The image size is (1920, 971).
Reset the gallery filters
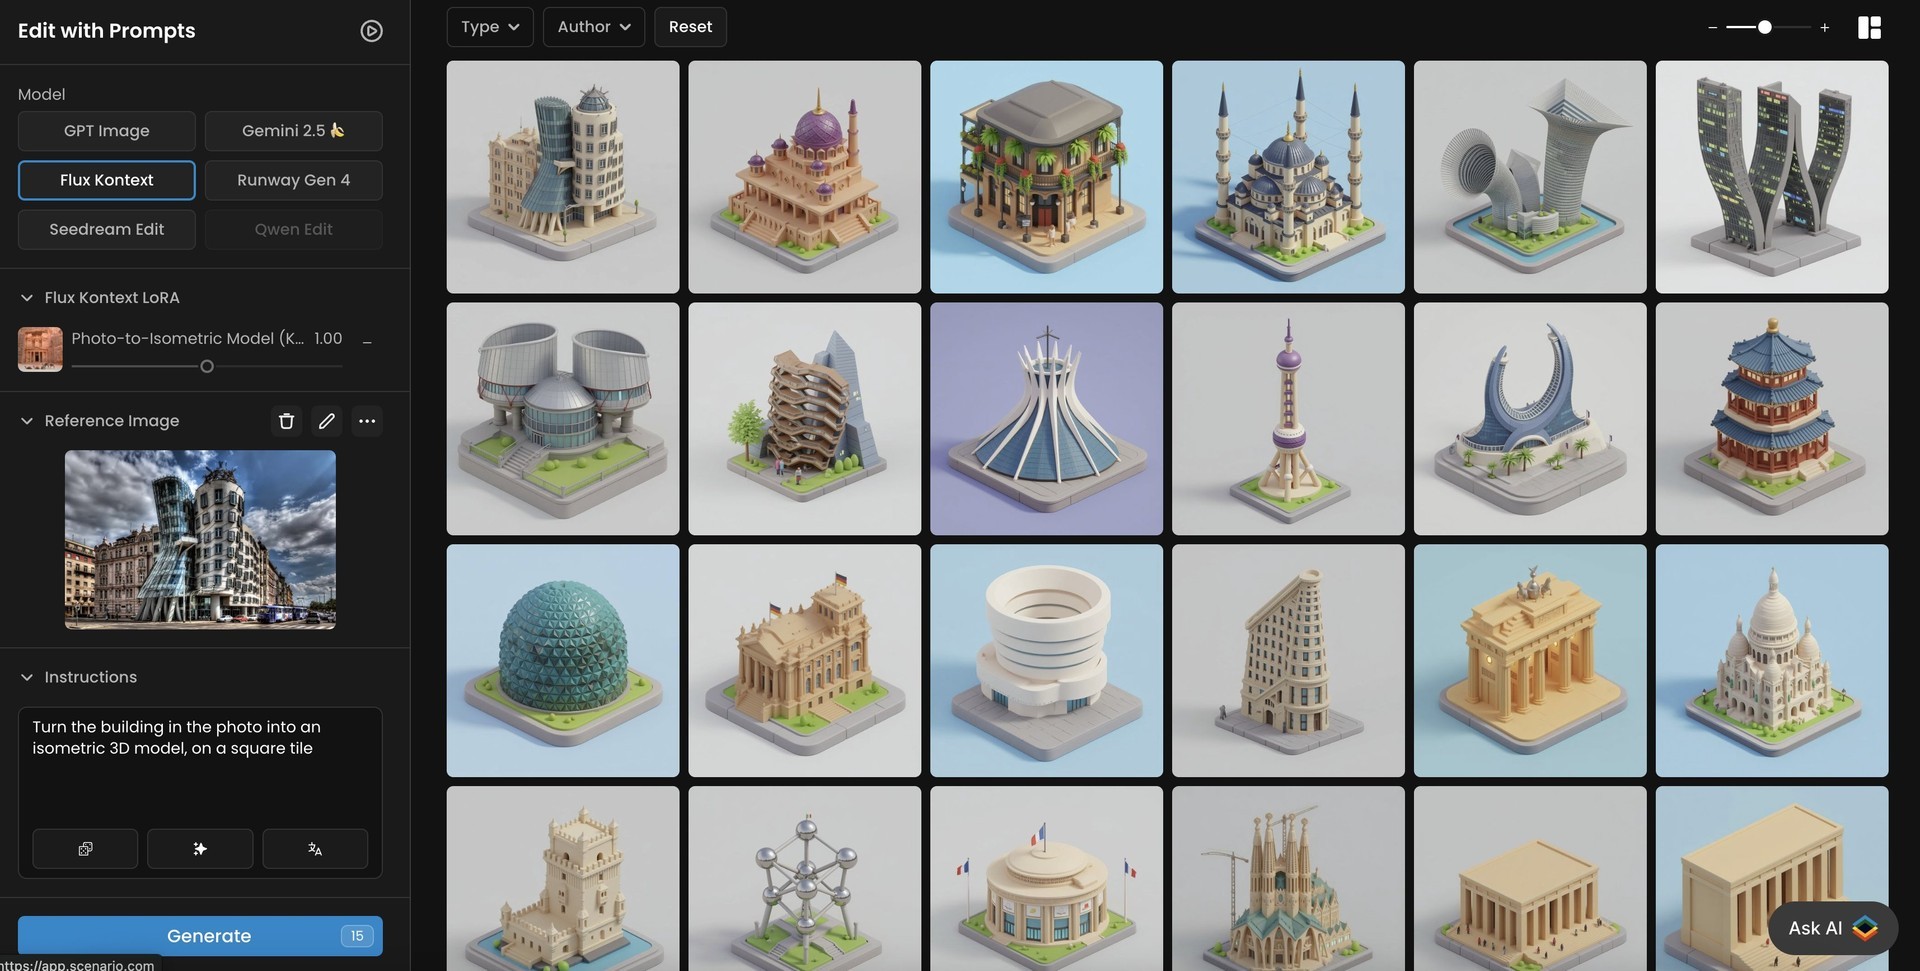coord(690,27)
